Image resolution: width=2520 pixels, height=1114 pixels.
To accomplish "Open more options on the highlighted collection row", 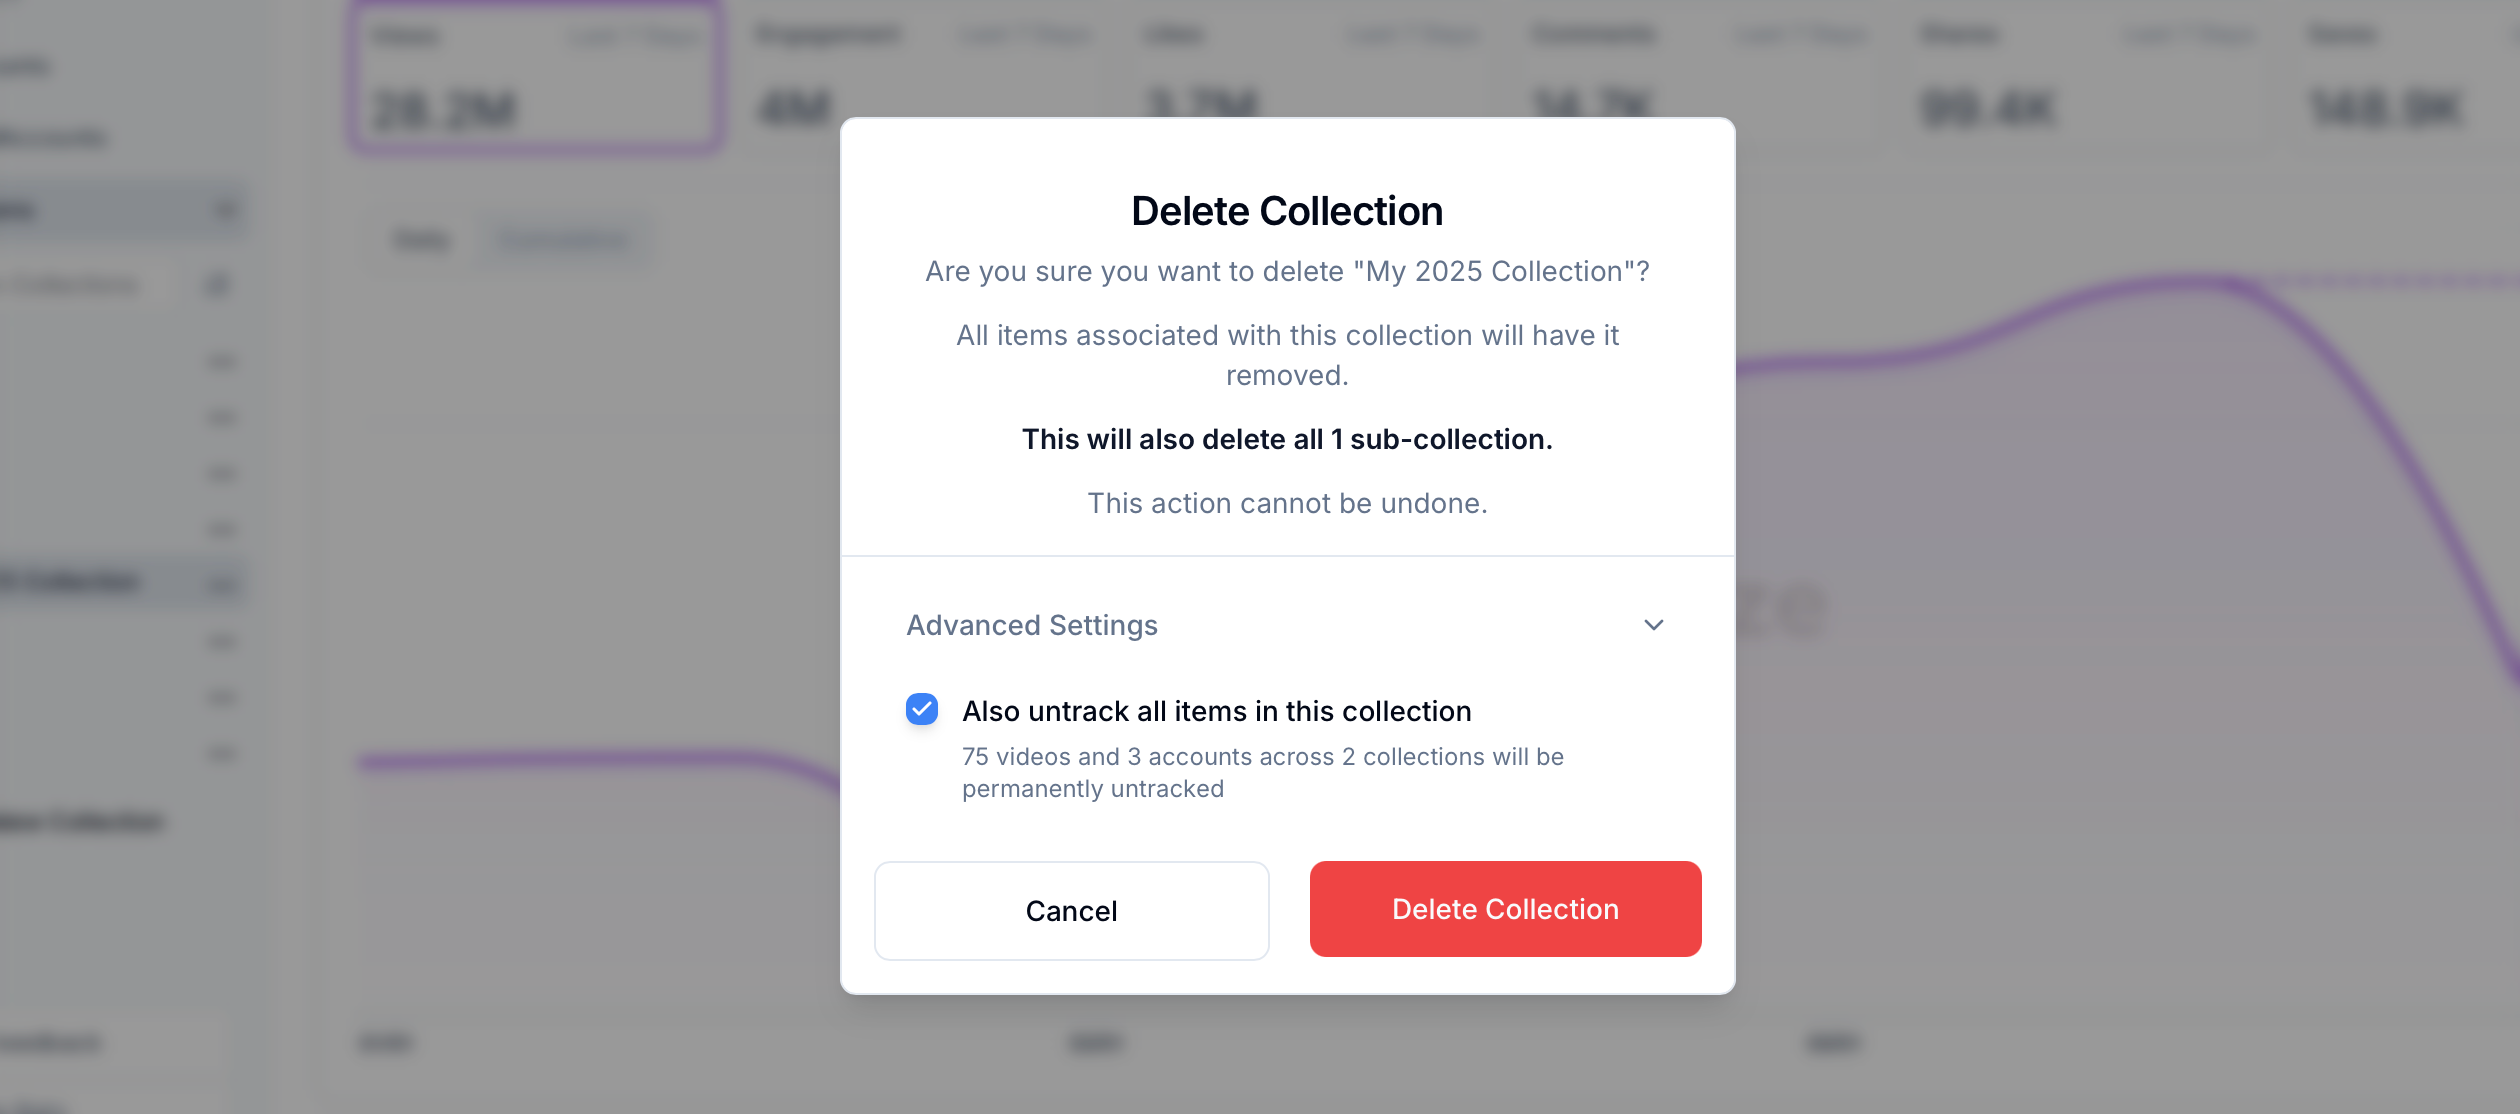I will click(x=222, y=583).
